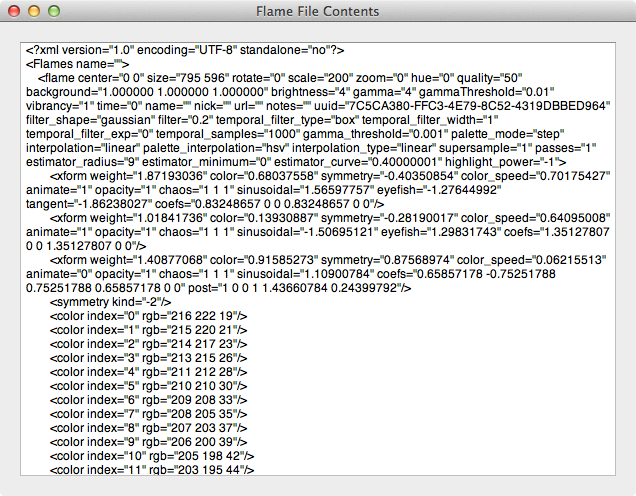
Task: Click the filter_shape="gaussian" attribute text
Action: [x=90, y=120]
